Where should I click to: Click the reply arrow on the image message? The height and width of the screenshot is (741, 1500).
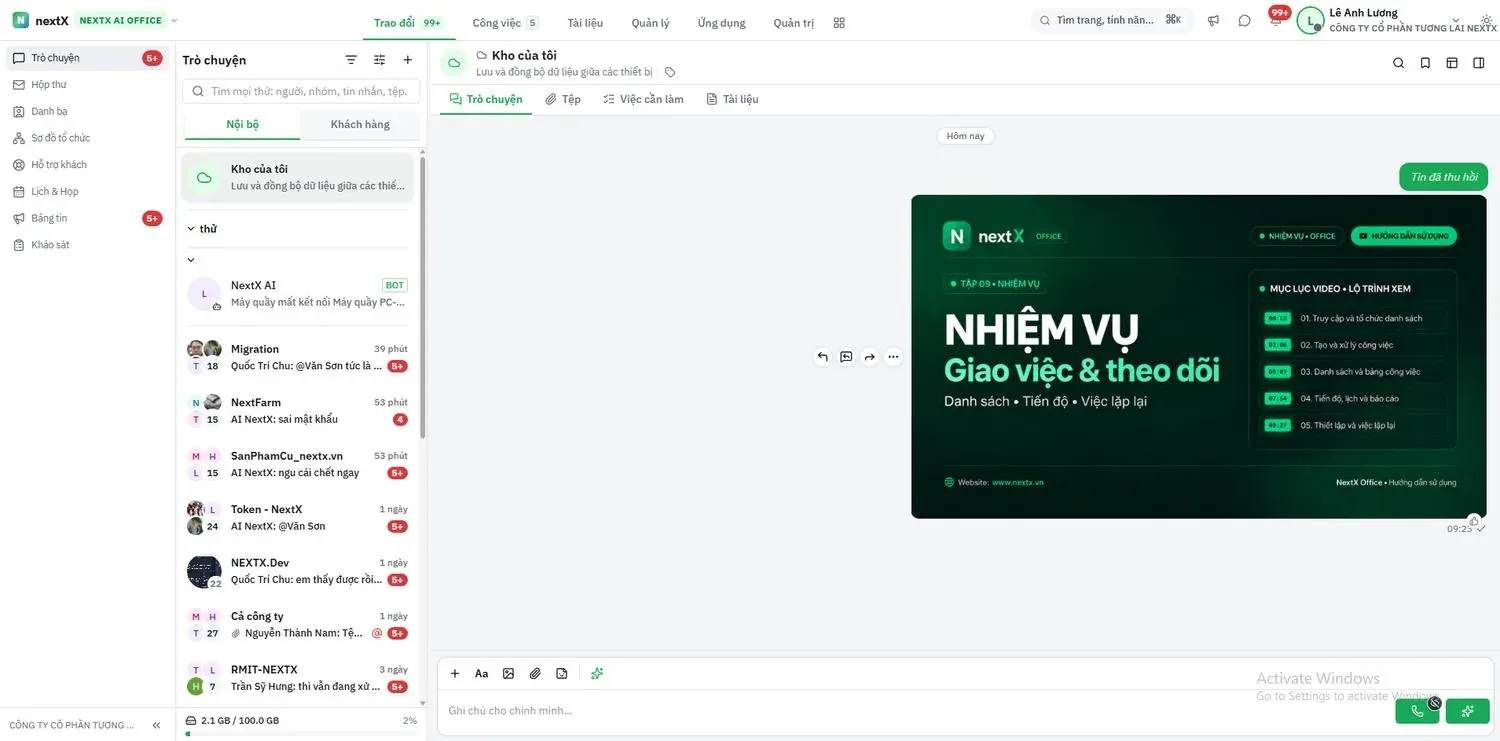click(822, 357)
